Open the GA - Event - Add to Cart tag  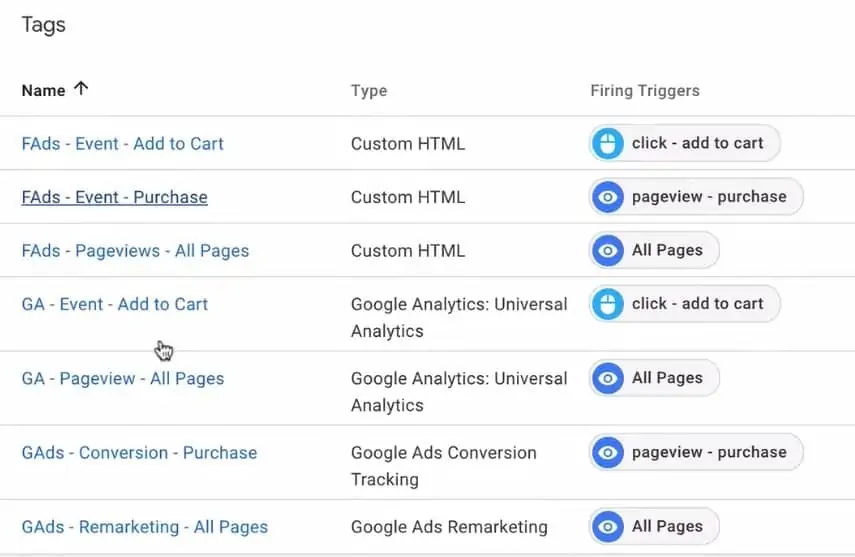[115, 304]
